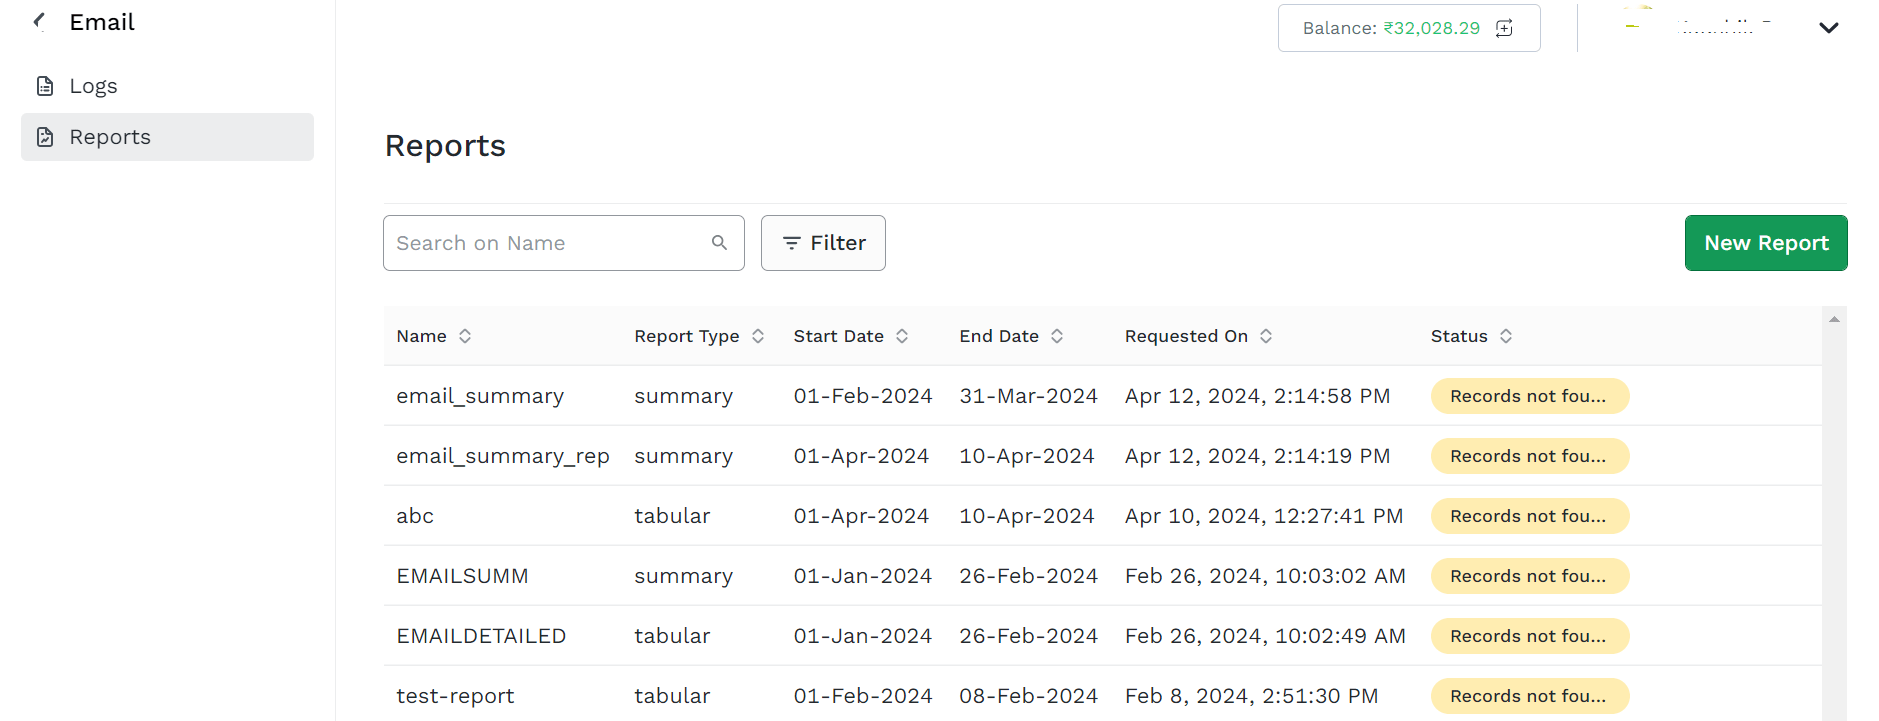Click the scrollbar up arrow of table
The width and height of the screenshot is (1879, 721).
coord(1834,319)
